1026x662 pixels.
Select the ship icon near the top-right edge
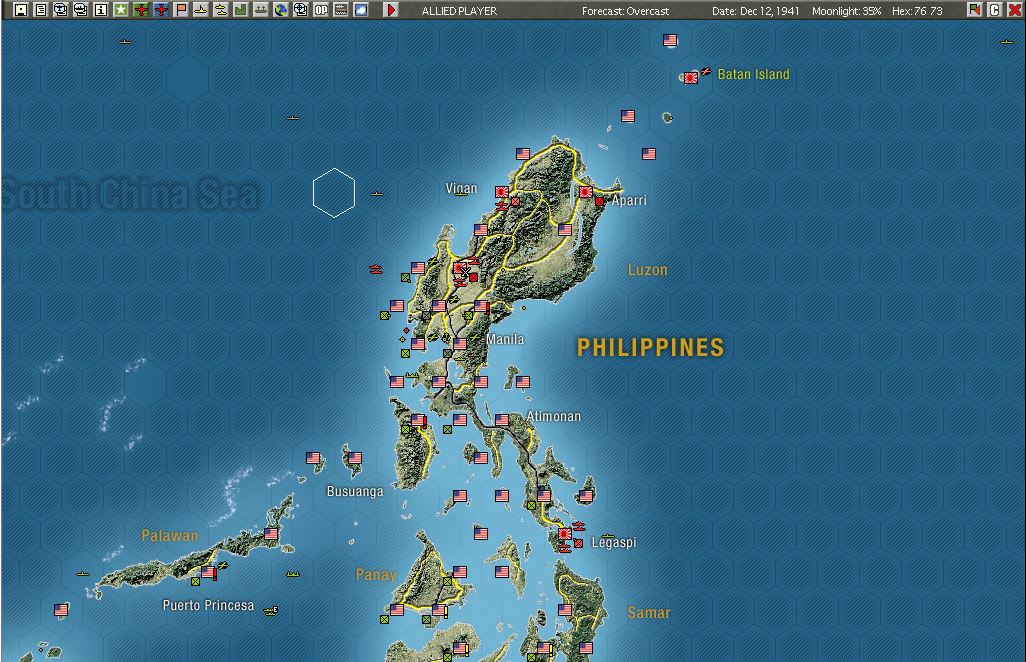point(1006,42)
